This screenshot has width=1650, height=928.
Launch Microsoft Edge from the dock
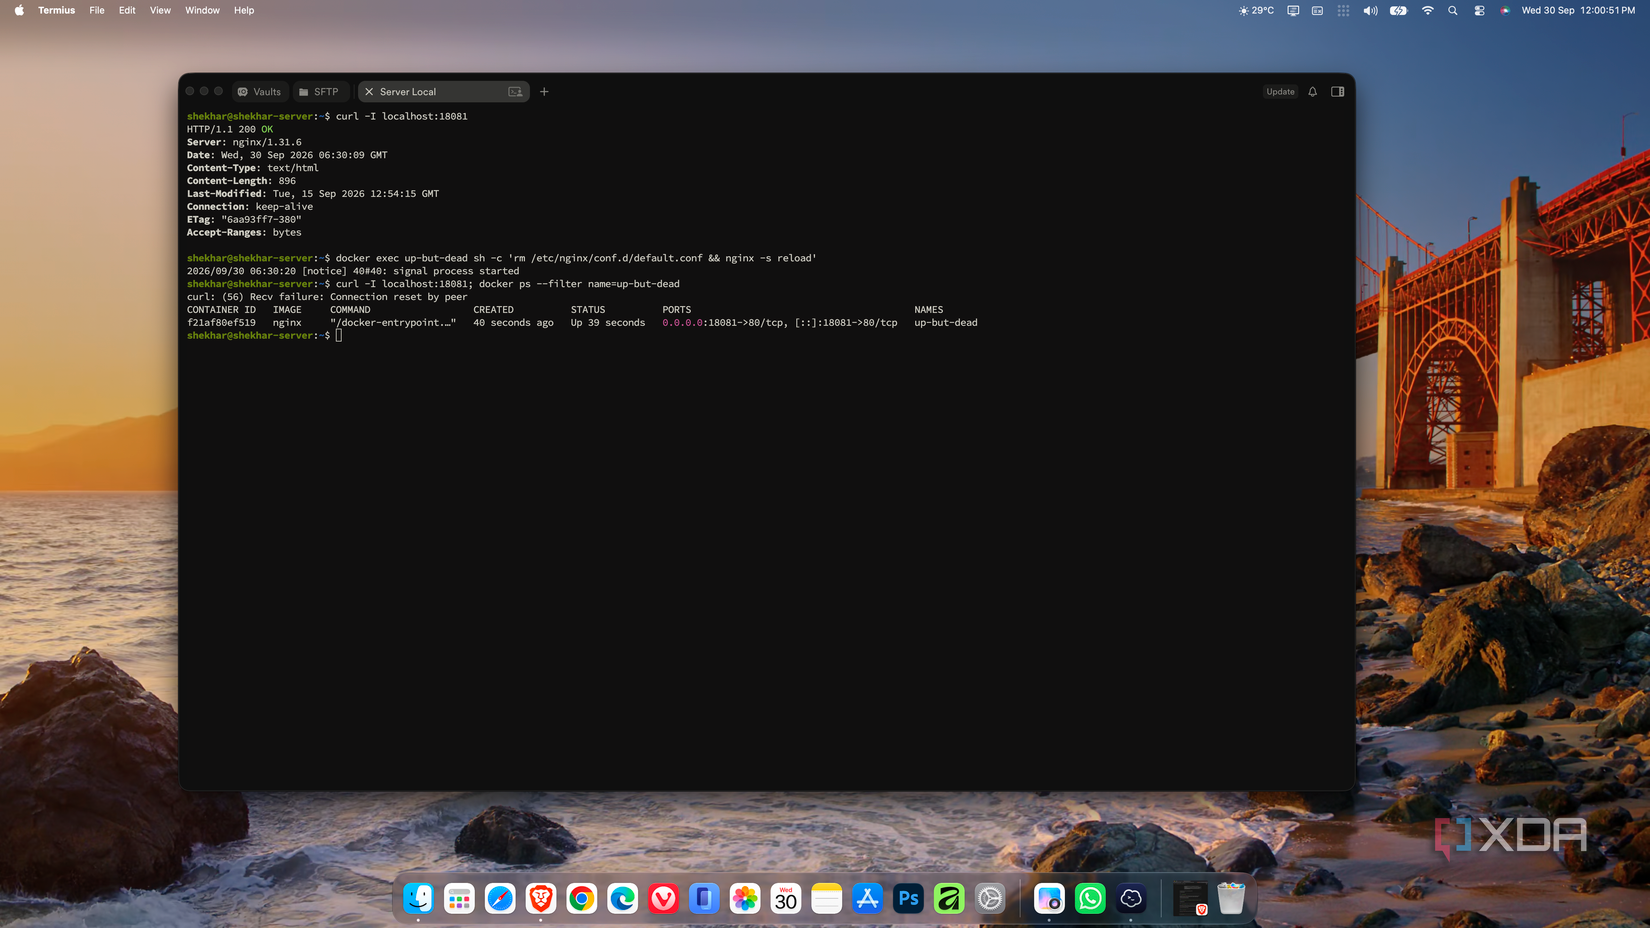(x=623, y=898)
